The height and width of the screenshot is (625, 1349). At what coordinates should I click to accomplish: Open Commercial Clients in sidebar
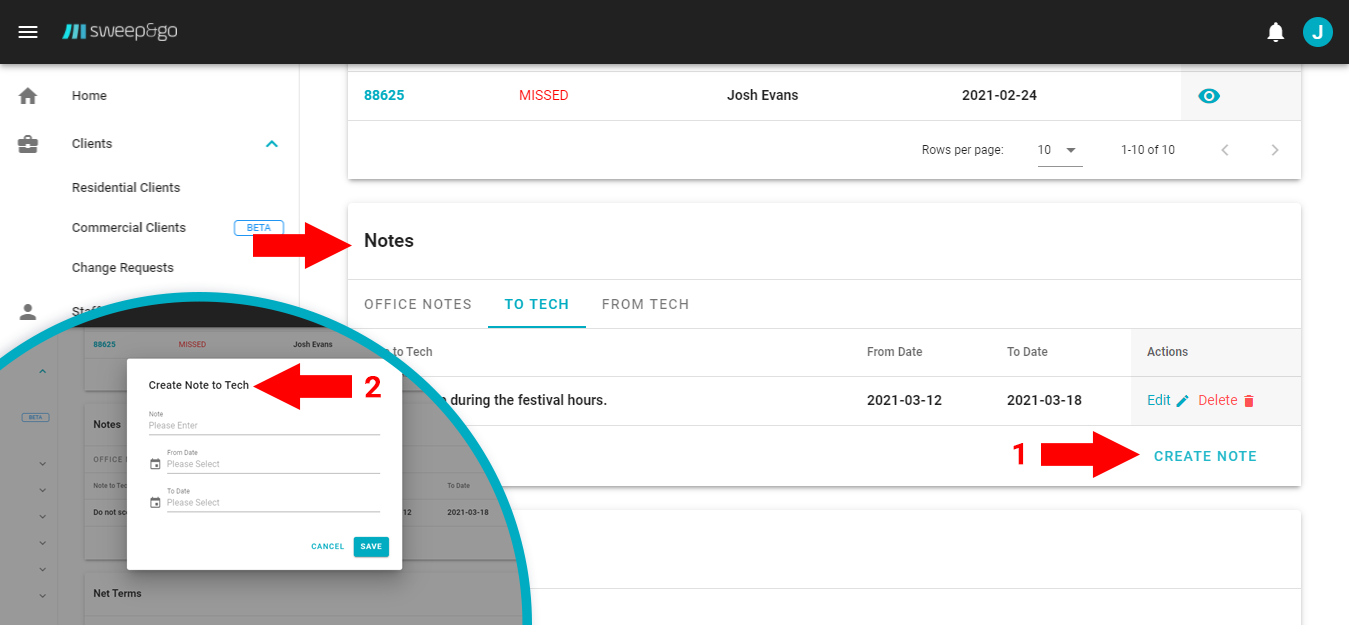pos(129,228)
